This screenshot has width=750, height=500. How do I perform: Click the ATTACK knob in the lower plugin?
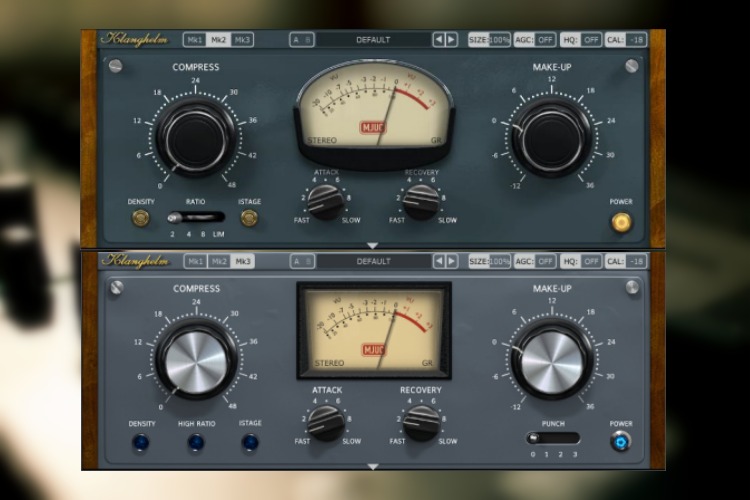pos(326,423)
